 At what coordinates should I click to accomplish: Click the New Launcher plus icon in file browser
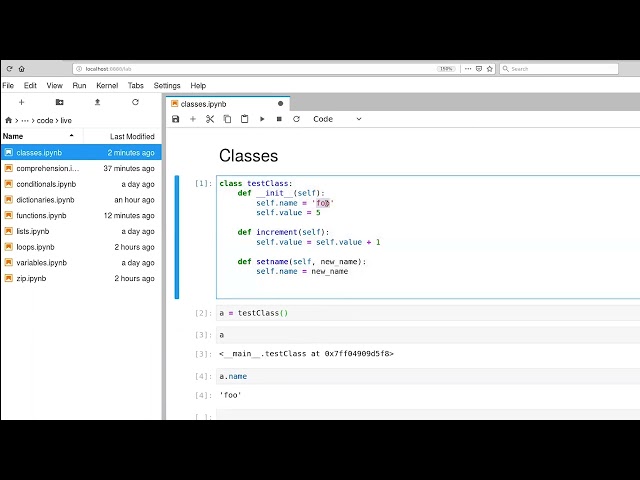[x=22, y=102]
